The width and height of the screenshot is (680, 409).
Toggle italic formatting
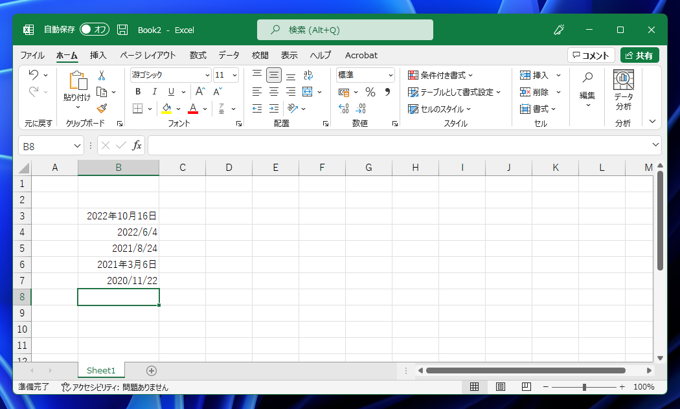coord(154,92)
